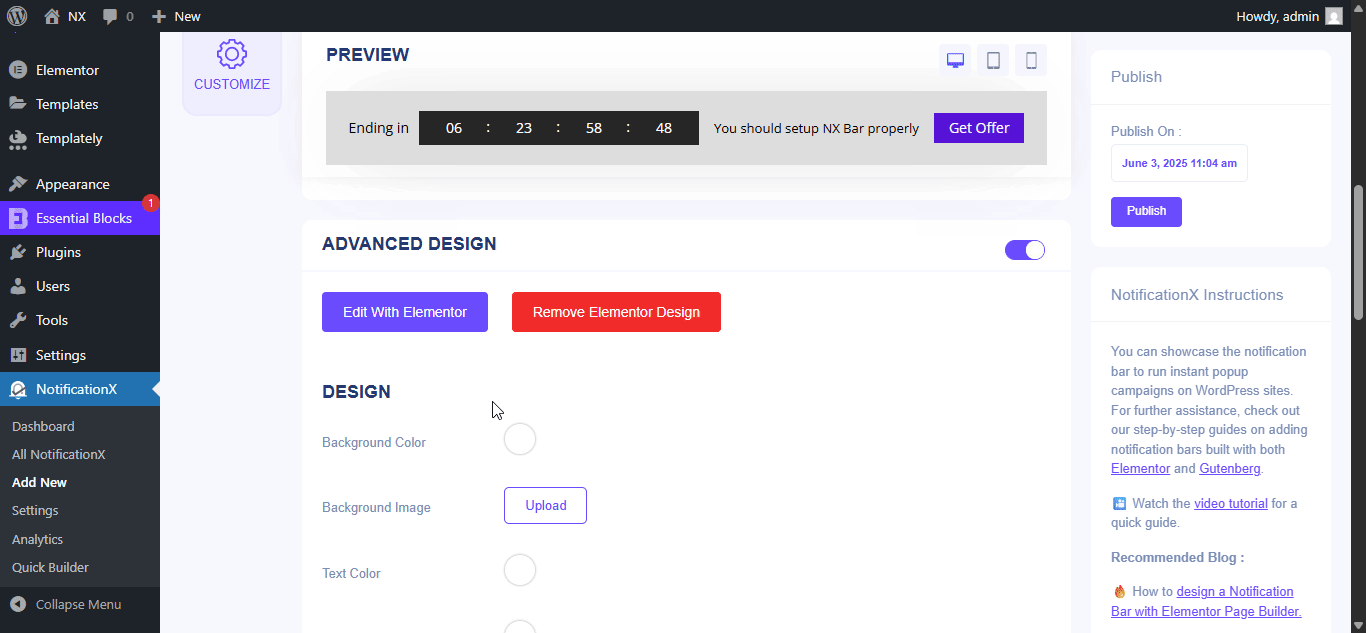Switch preview to tablet view

coord(993,60)
